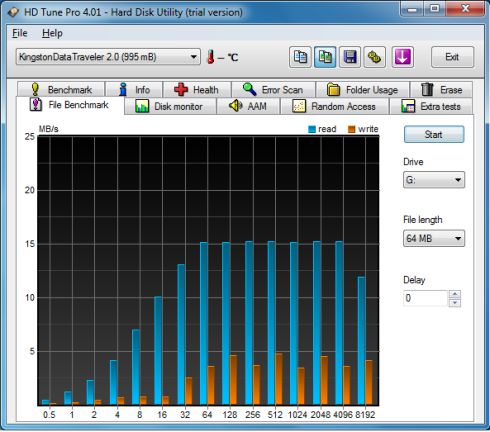Switch to the Random Access tab
The height and width of the screenshot is (432, 490).
coord(334,106)
